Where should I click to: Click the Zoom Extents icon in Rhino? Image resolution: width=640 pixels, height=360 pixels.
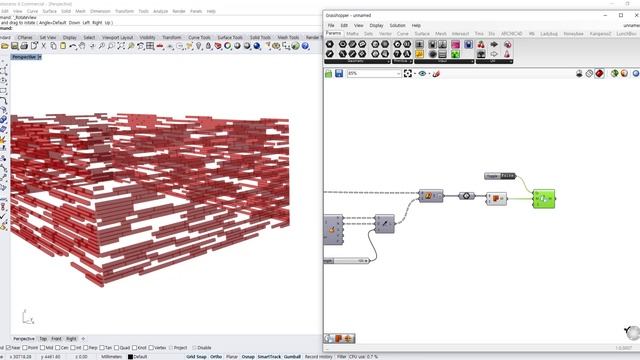point(121,46)
